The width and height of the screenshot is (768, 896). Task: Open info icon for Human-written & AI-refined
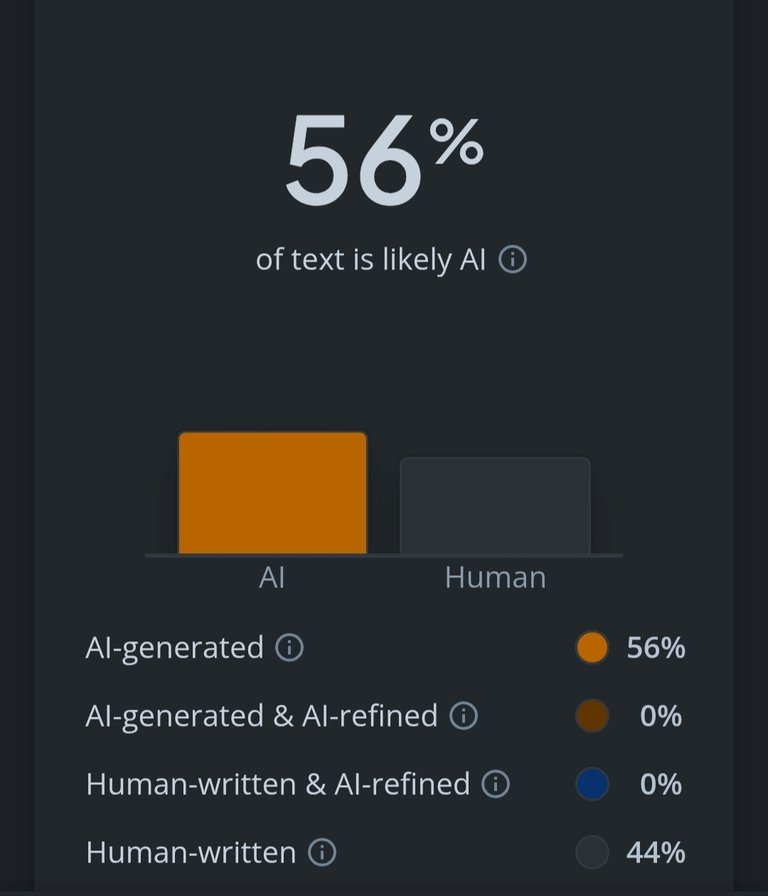click(495, 783)
